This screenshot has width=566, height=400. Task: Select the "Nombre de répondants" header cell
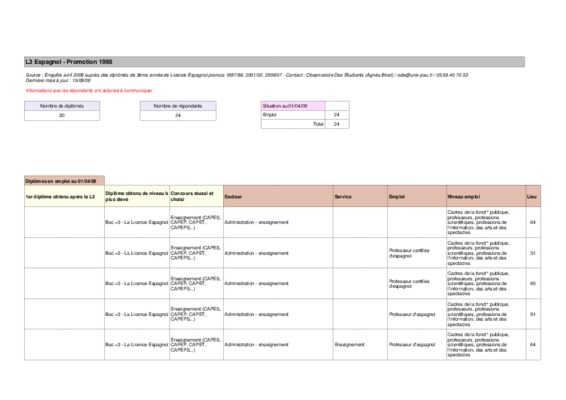pos(178,106)
